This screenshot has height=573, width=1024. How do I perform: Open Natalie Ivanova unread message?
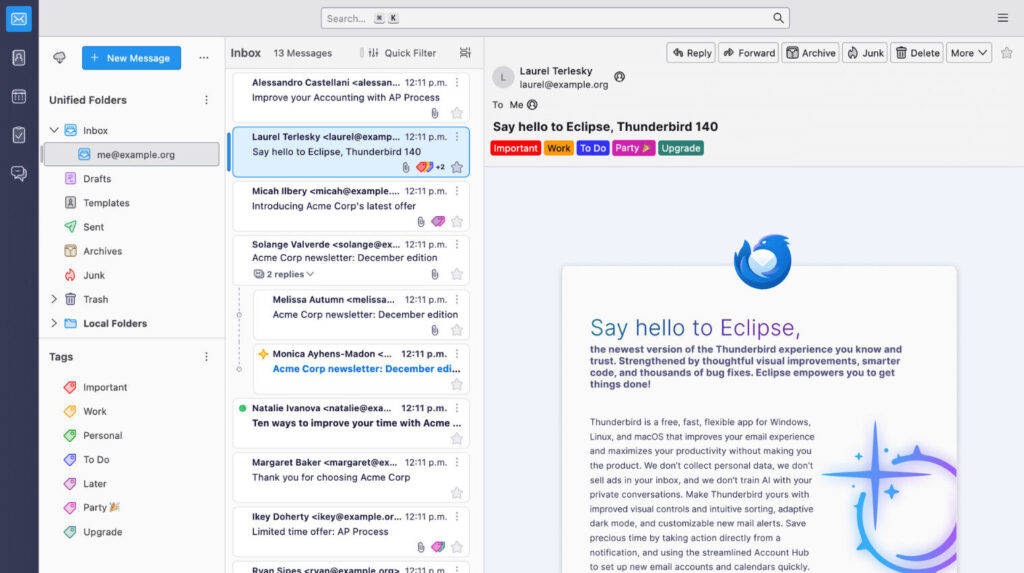coord(351,423)
